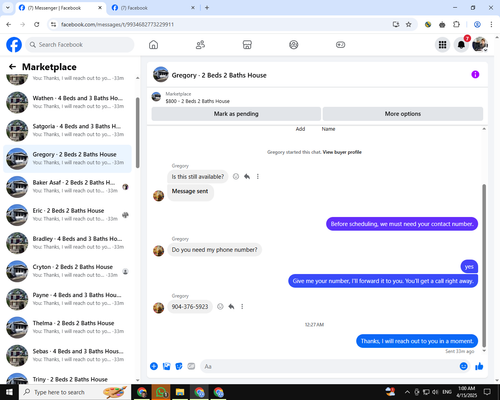Image resolution: width=500 pixels, height=400 pixels.
Task: Open the Gaming icon in top navigation
Action: pyautogui.click(x=340, y=45)
